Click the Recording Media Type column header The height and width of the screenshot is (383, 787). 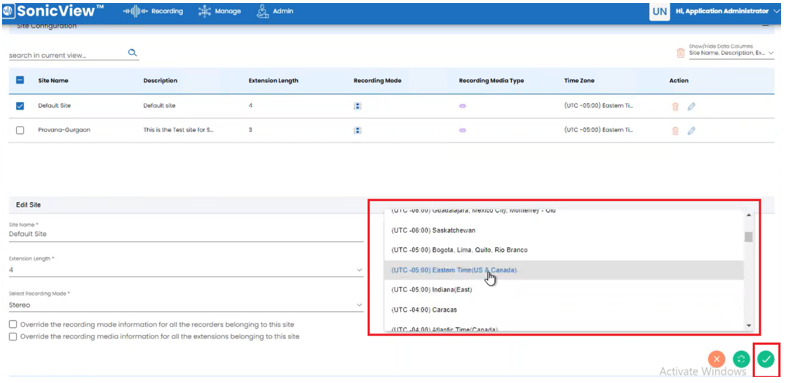(x=491, y=80)
